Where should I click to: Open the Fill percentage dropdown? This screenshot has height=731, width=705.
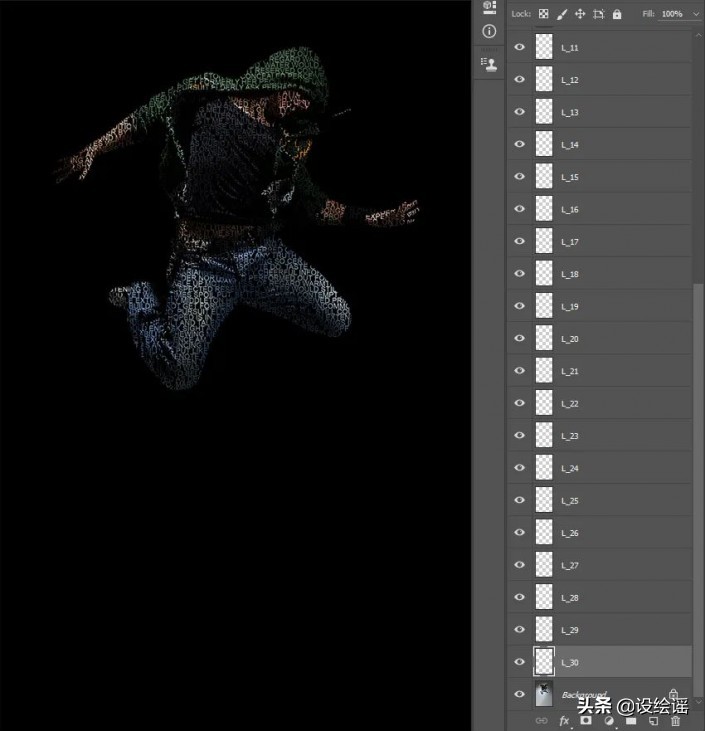pos(696,14)
